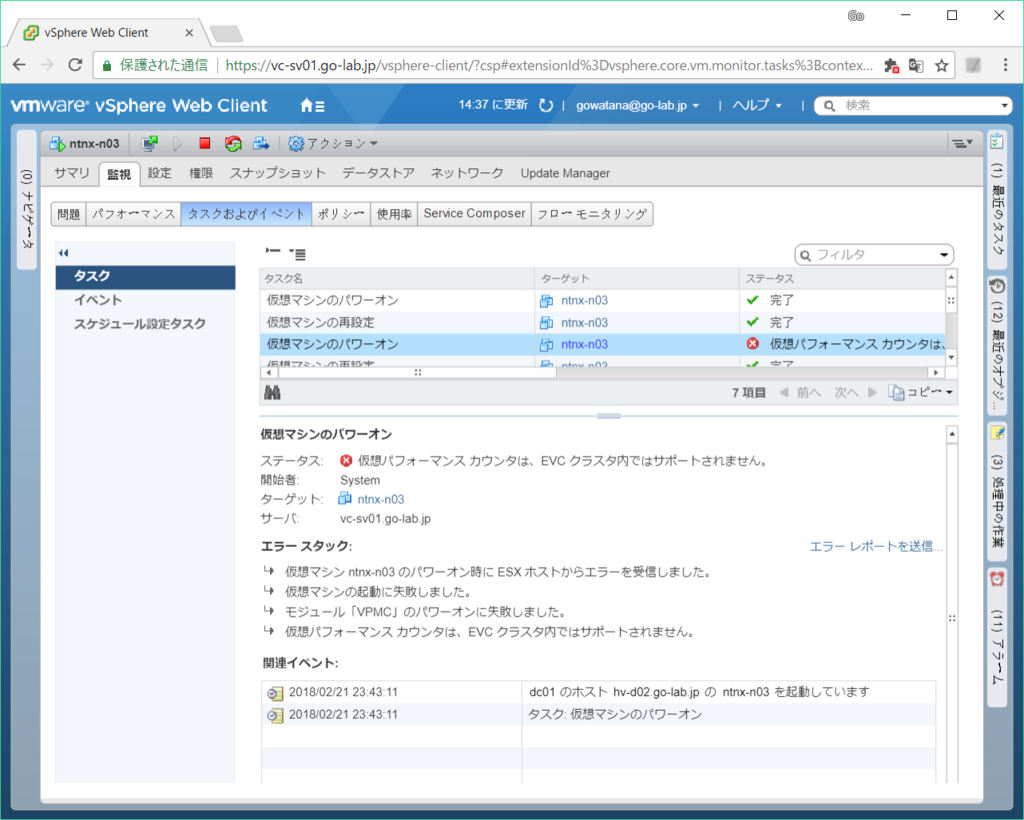Screen dimensions: 1024x820
Task: Open the スナップショット tab
Action: point(278,173)
